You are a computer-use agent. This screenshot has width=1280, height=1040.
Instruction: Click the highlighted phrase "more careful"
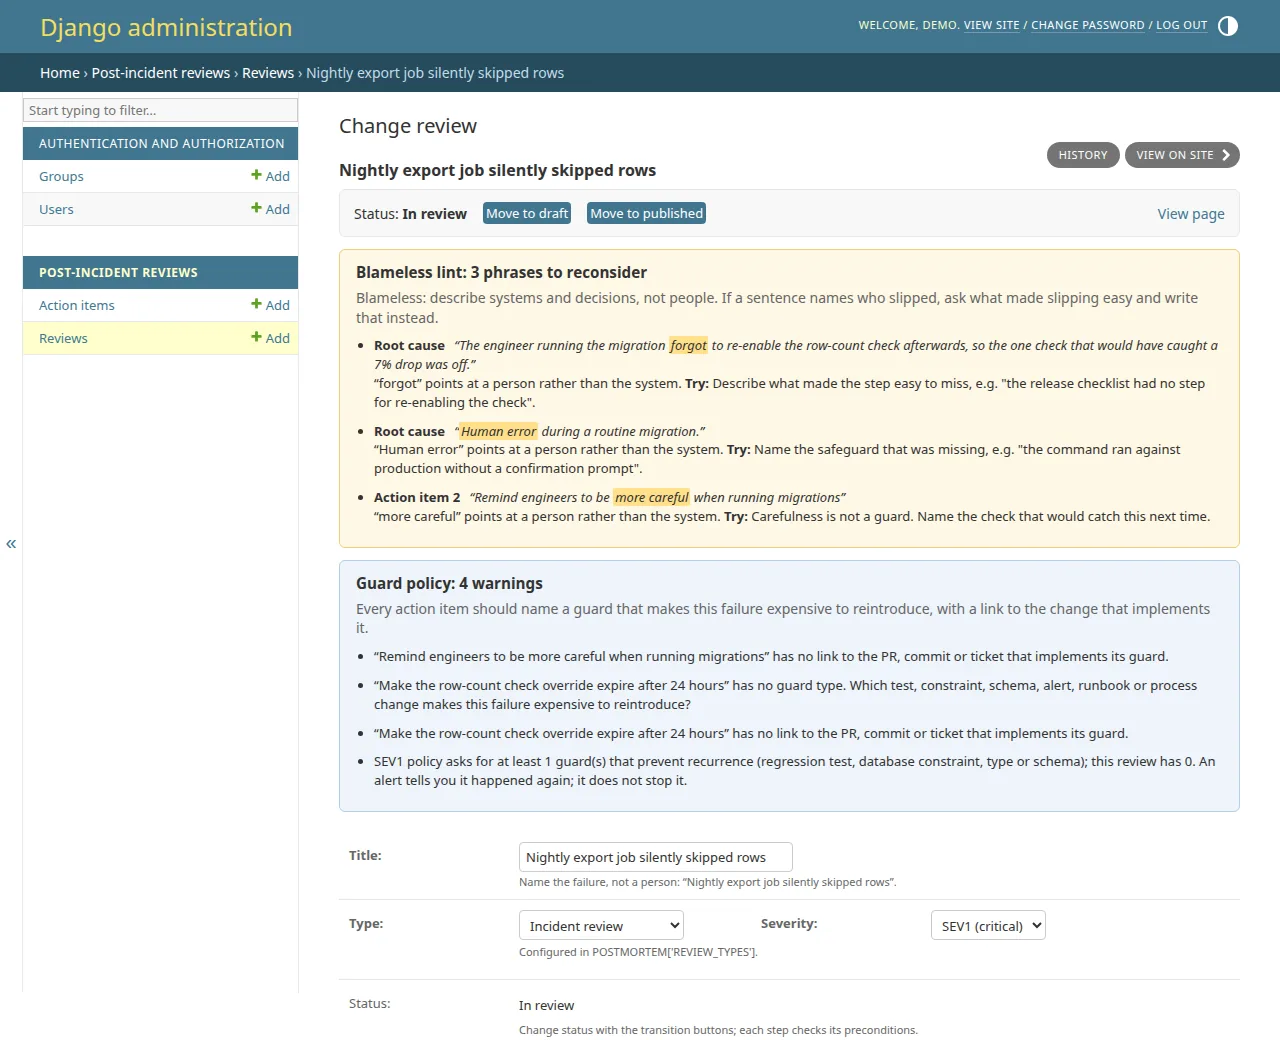(x=652, y=497)
